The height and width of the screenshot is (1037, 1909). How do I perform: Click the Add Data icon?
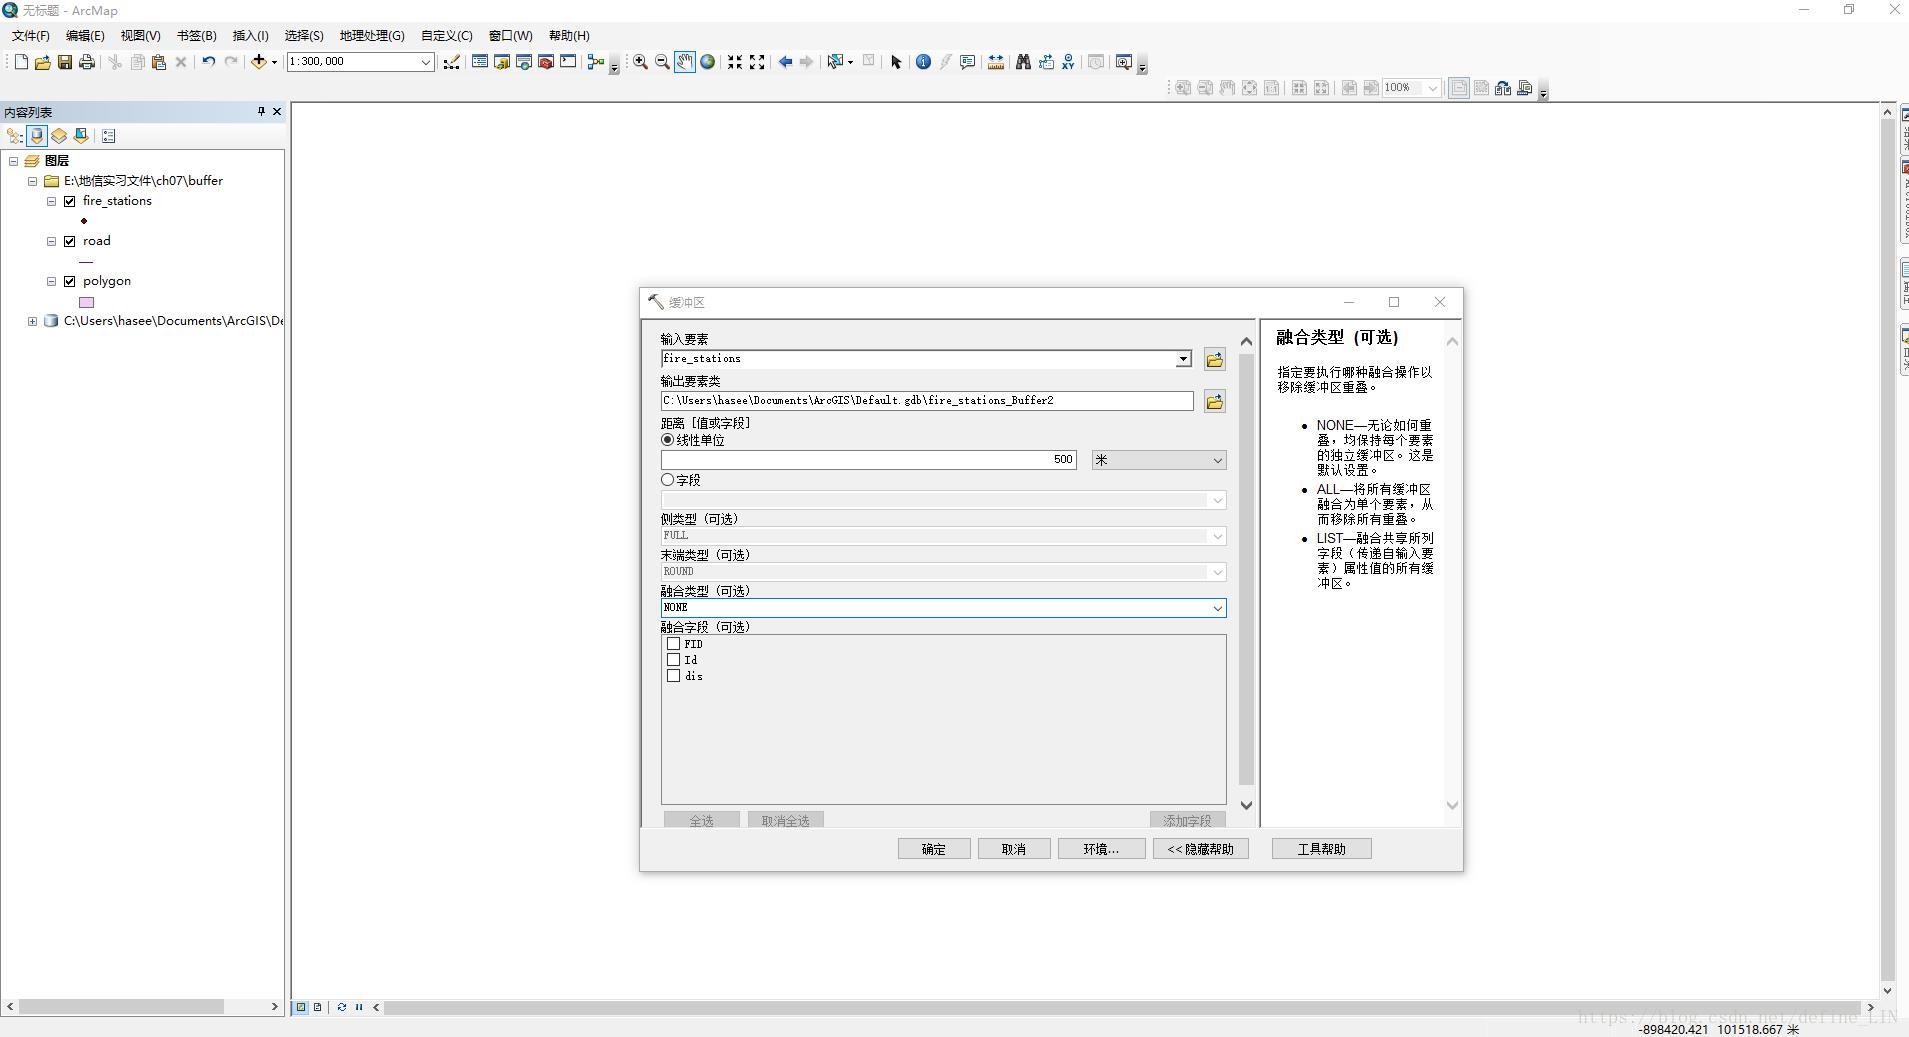pos(259,62)
